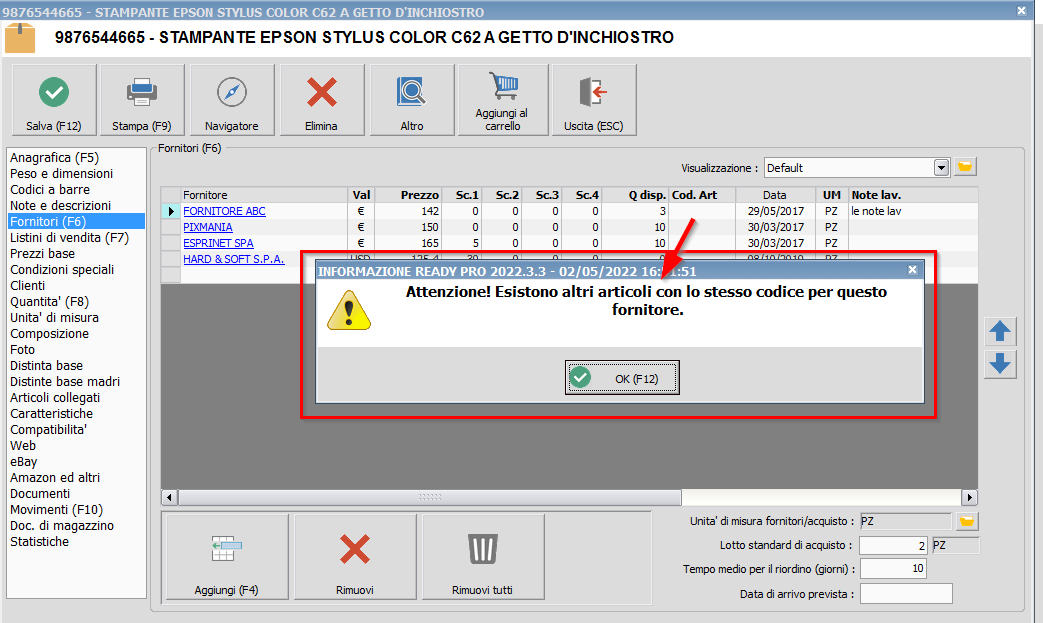Click the Unita' di misura fornitori/acquisto field
The image size is (1043, 623).
pyautogui.click(x=905, y=521)
